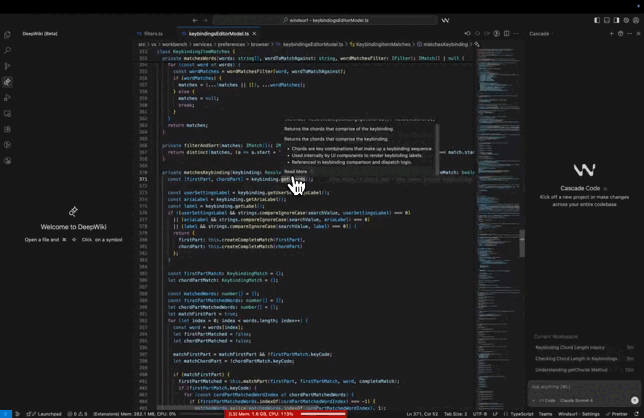This screenshot has width=644, height=418.
Task: Click the windsurf command center search box
Action: tap(325, 20)
